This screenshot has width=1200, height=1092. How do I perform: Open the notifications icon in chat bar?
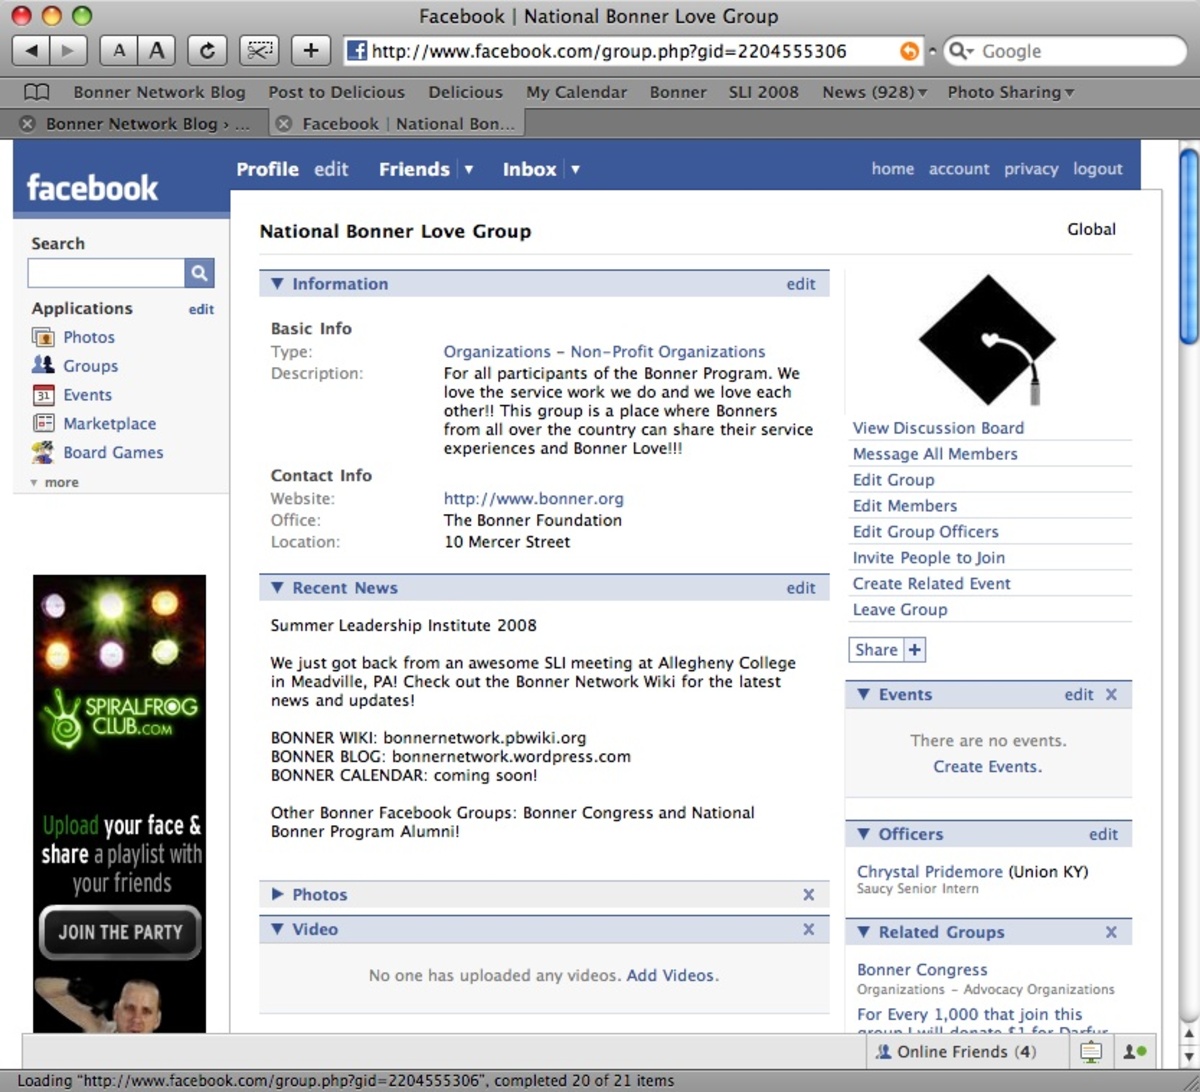(x=1091, y=1051)
